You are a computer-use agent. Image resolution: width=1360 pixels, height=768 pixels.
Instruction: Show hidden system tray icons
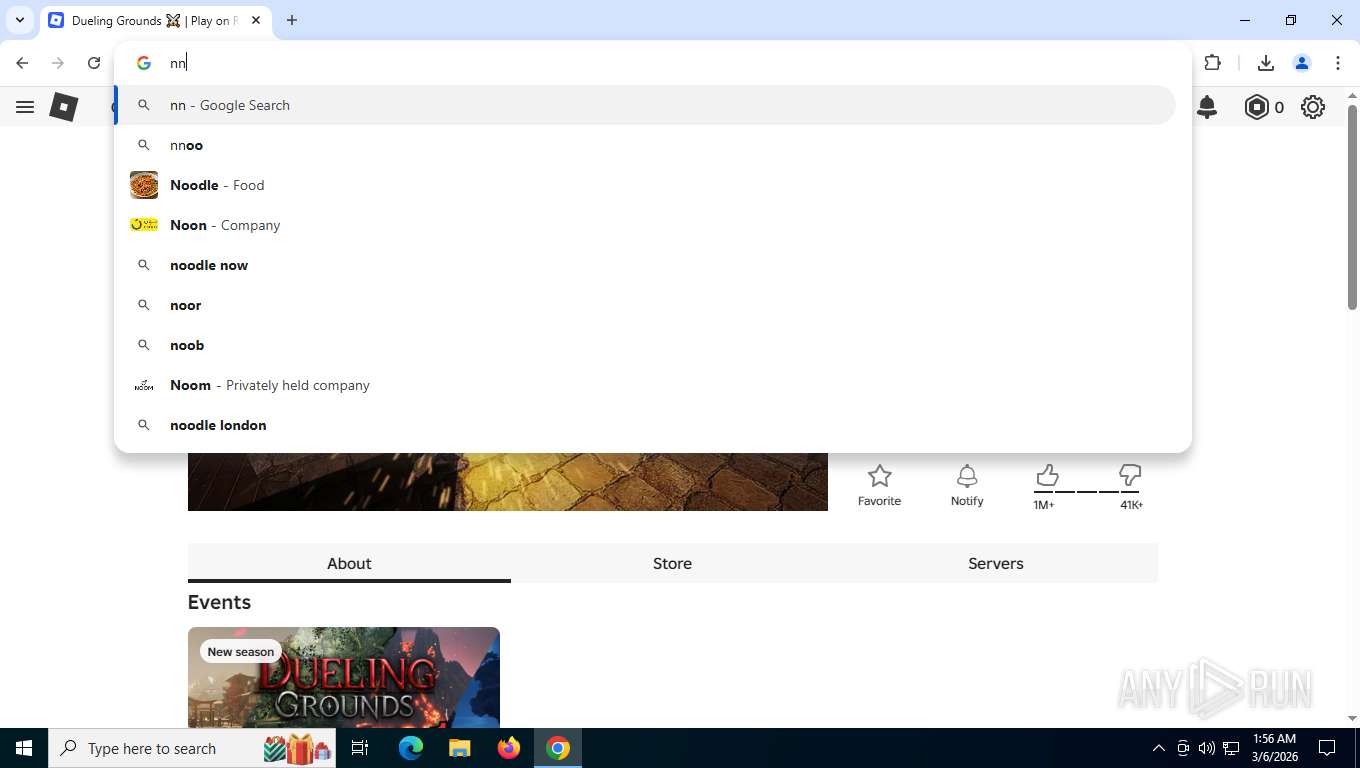(1159, 748)
